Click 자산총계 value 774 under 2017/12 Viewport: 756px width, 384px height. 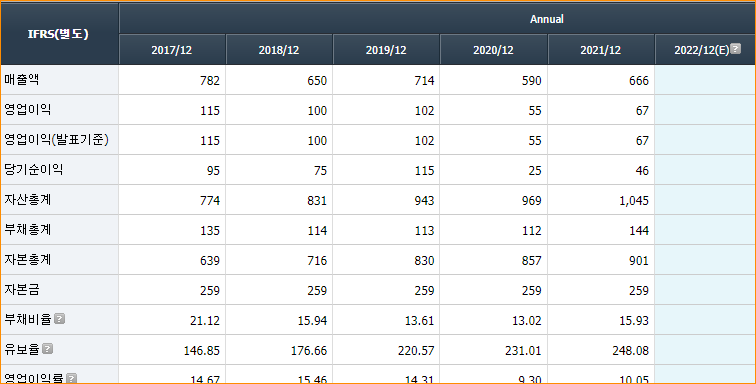(x=210, y=200)
